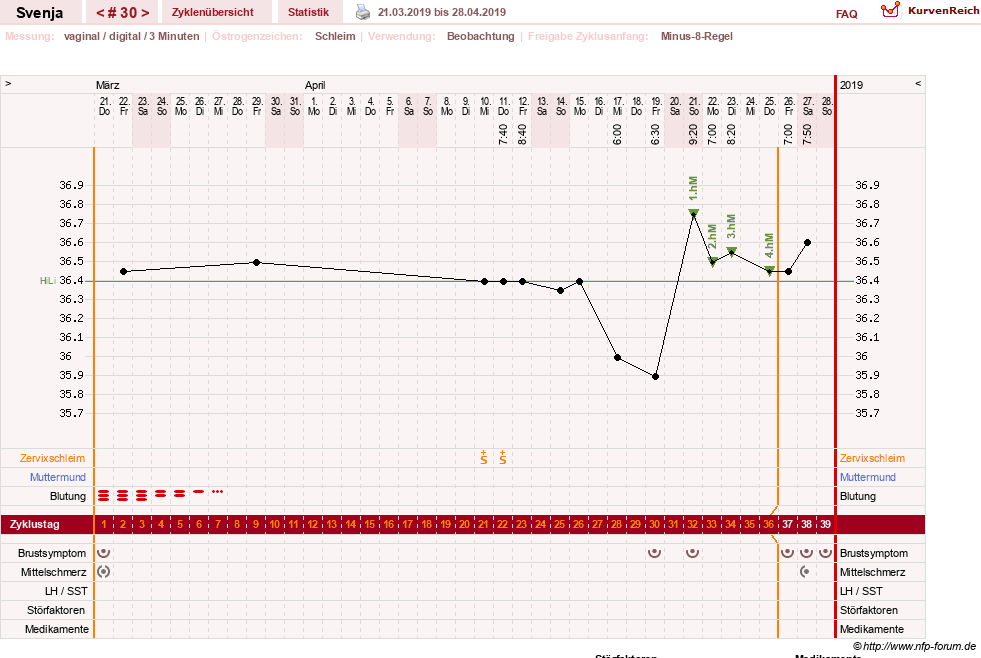Expand chart with the left '>' arrow
Image resolution: width=981 pixels, height=658 pixels.
8,83
